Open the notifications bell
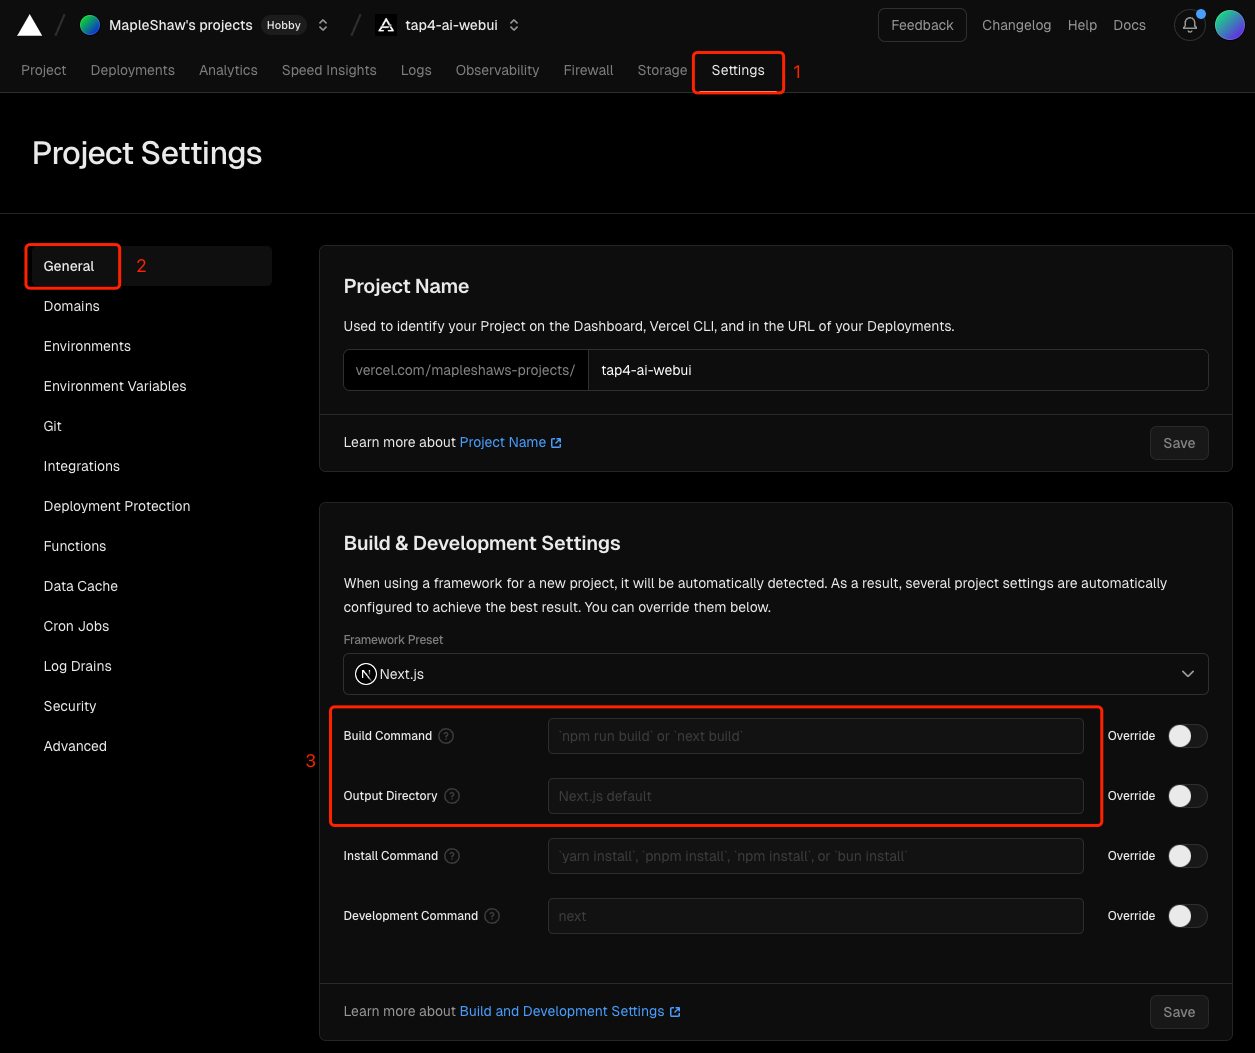 click(1189, 26)
